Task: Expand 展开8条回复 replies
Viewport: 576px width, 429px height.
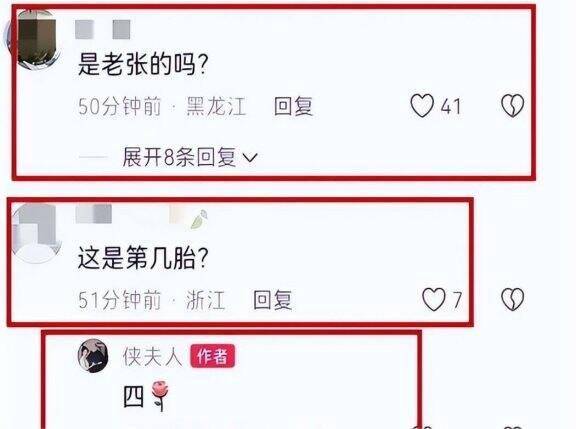Action: click(x=179, y=157)
